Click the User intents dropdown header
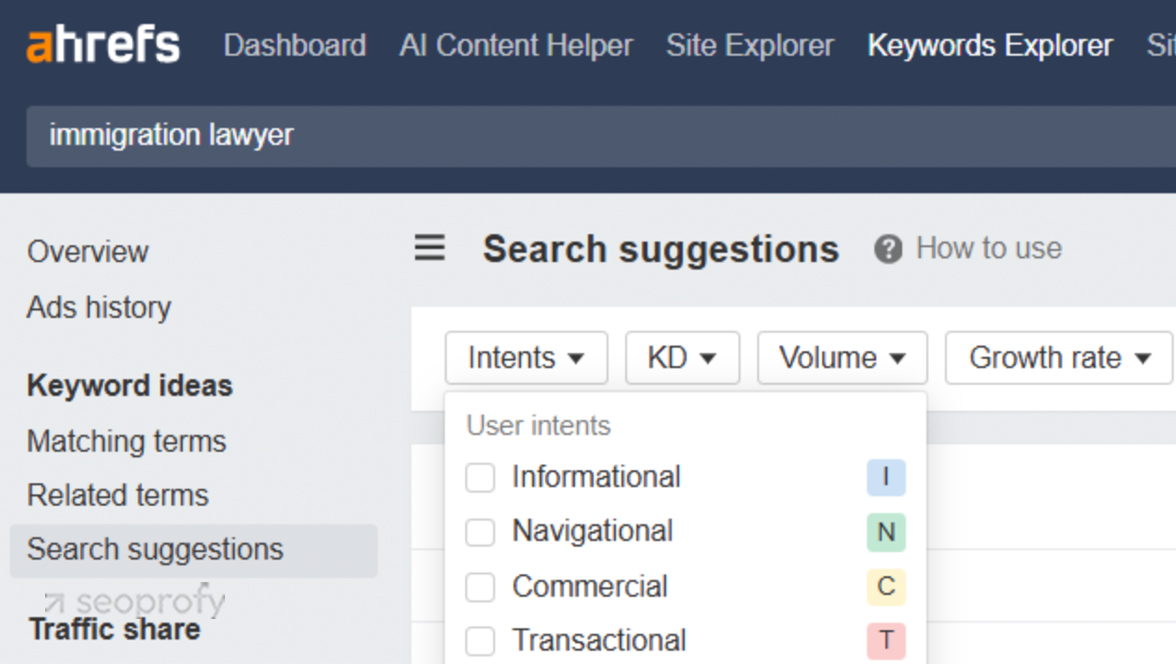The width and height of the screenshot is (1176, 664). (x=538, y=426)
